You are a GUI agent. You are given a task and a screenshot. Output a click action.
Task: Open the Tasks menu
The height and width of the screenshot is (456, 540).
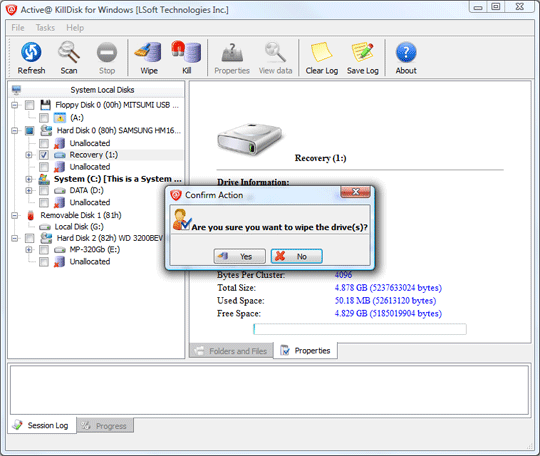tap(45, 28)
